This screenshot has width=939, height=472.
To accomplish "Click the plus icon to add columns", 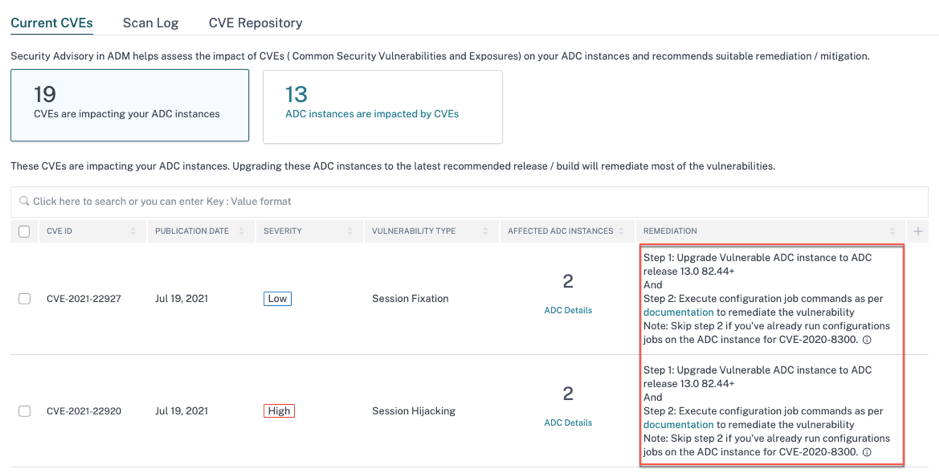I will (x=918, y=231).
